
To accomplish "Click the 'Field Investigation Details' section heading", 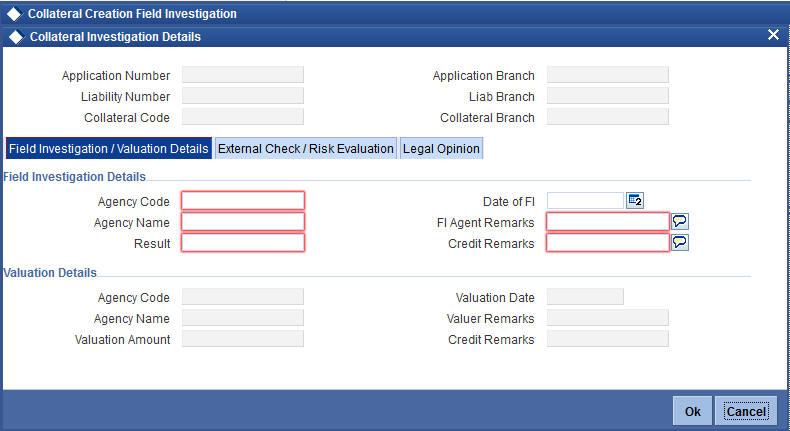I will tap(75, 177).
